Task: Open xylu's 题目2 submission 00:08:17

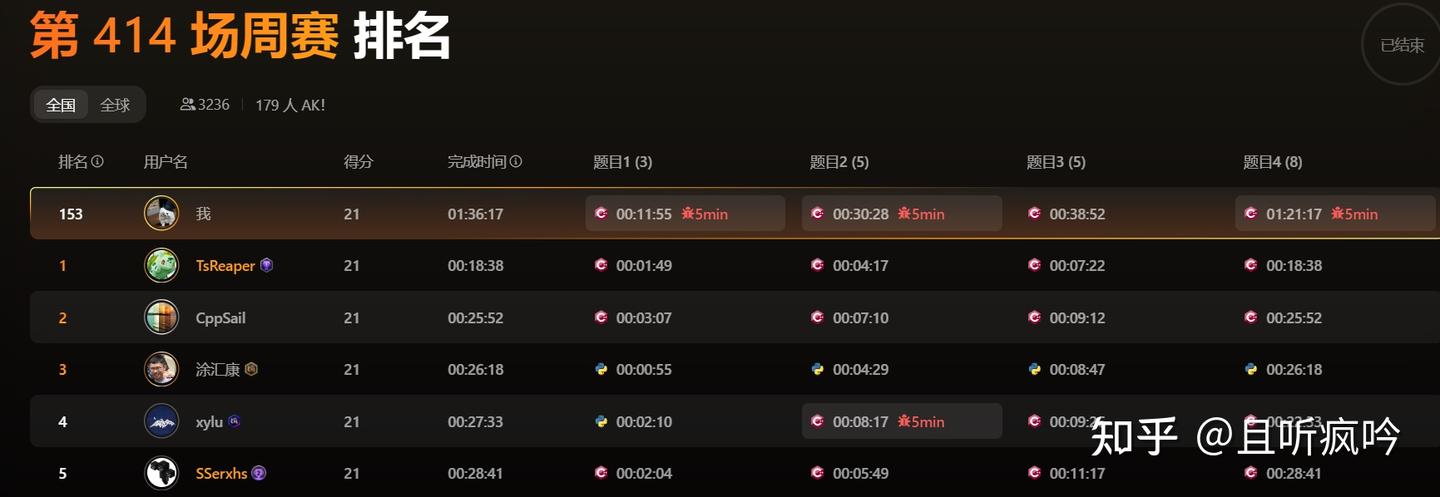Action: (902, 421)
